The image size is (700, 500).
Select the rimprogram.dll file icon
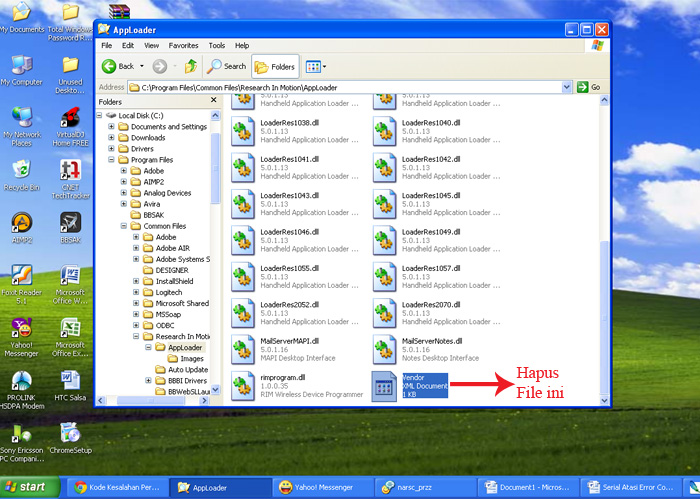[244, 385]
